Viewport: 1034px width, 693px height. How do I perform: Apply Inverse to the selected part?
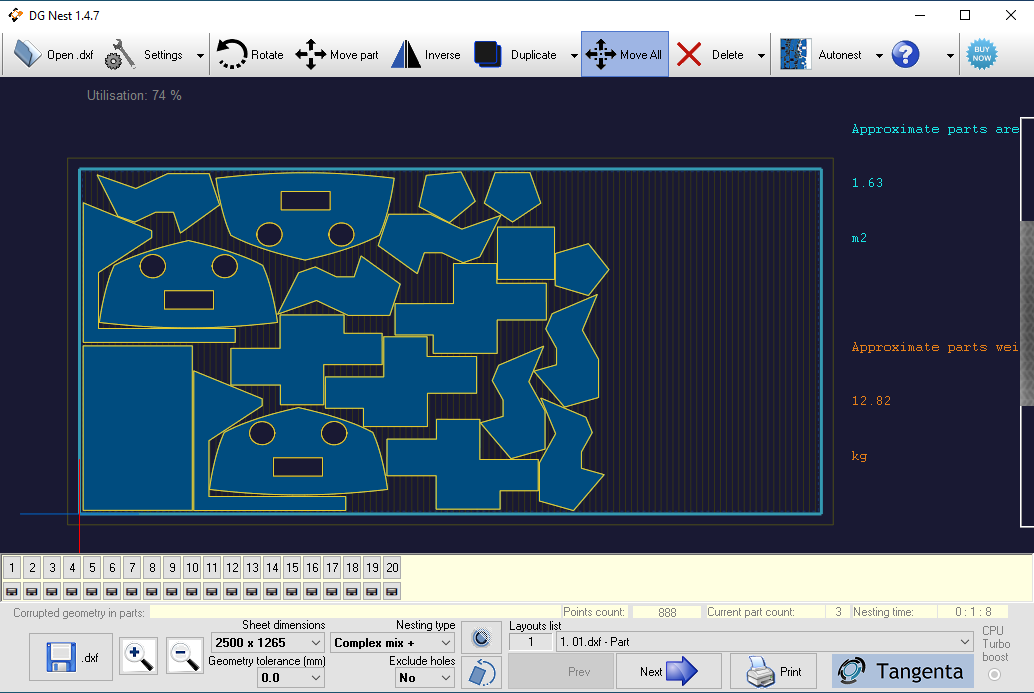point(426,54)
